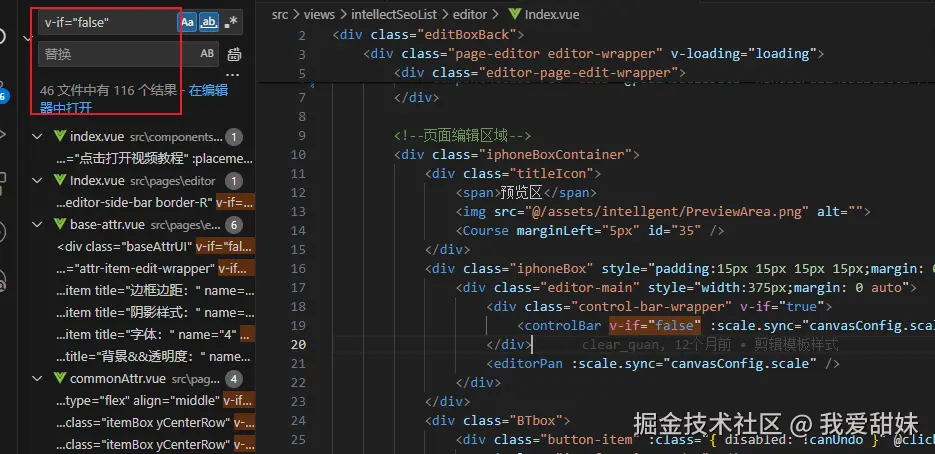This screenshot has width=935, height=454.
Task: Toggle the Match Case option in search
Action: click(x=187, y=22)
